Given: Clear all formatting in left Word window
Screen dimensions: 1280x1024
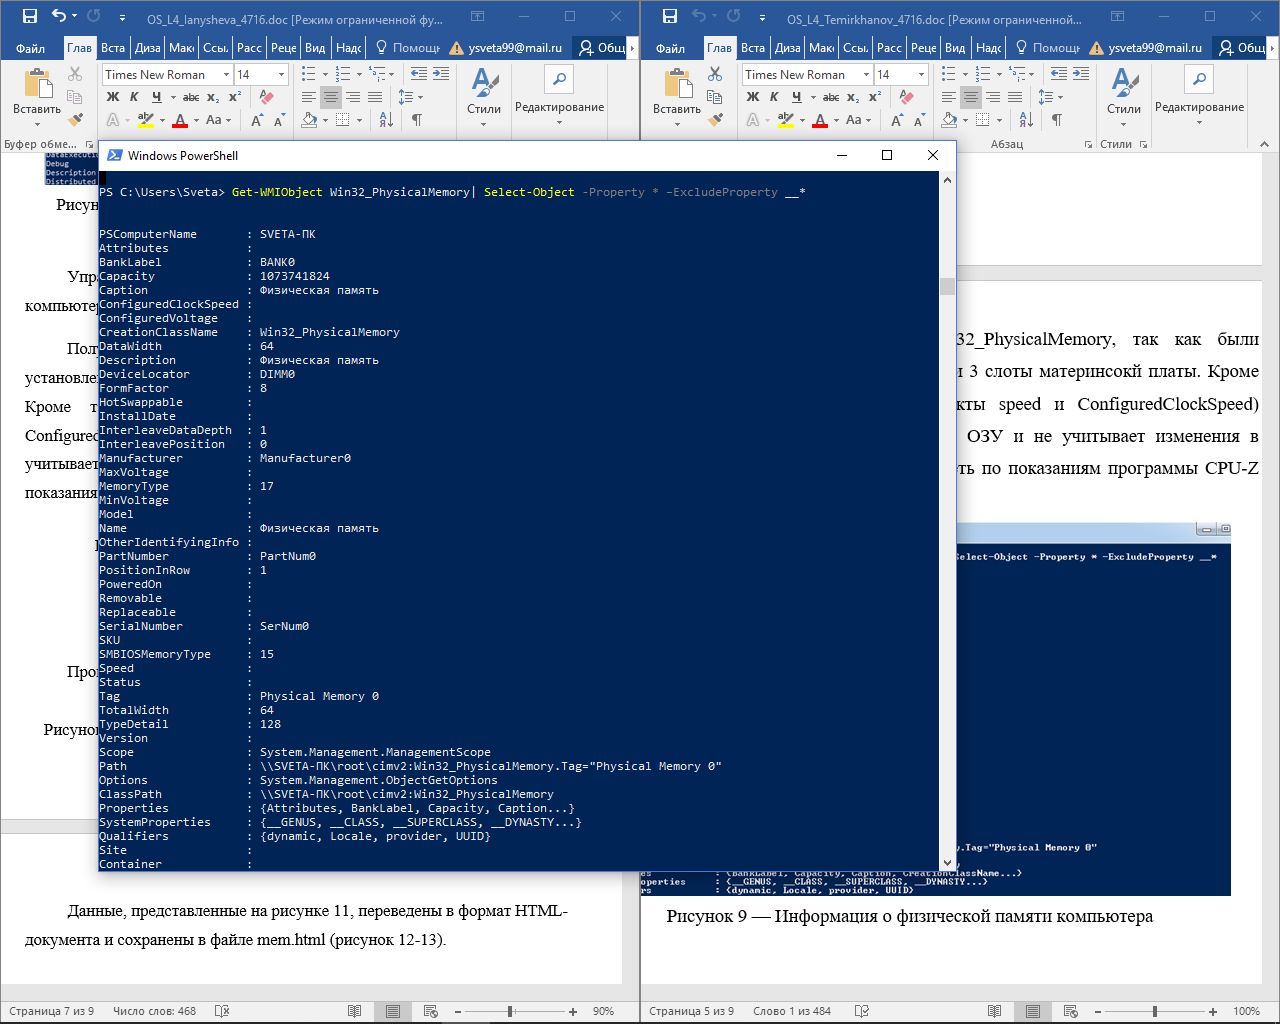Looking at the screenshot, I should coord(266,97).
